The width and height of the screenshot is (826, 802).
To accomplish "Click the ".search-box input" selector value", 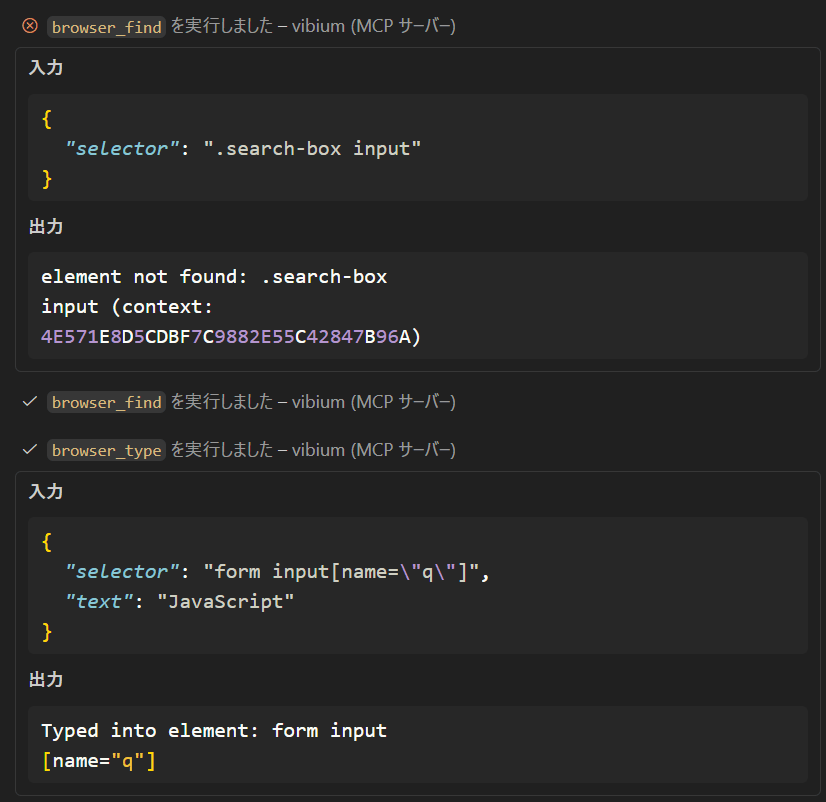I will [x=312, y=148].
